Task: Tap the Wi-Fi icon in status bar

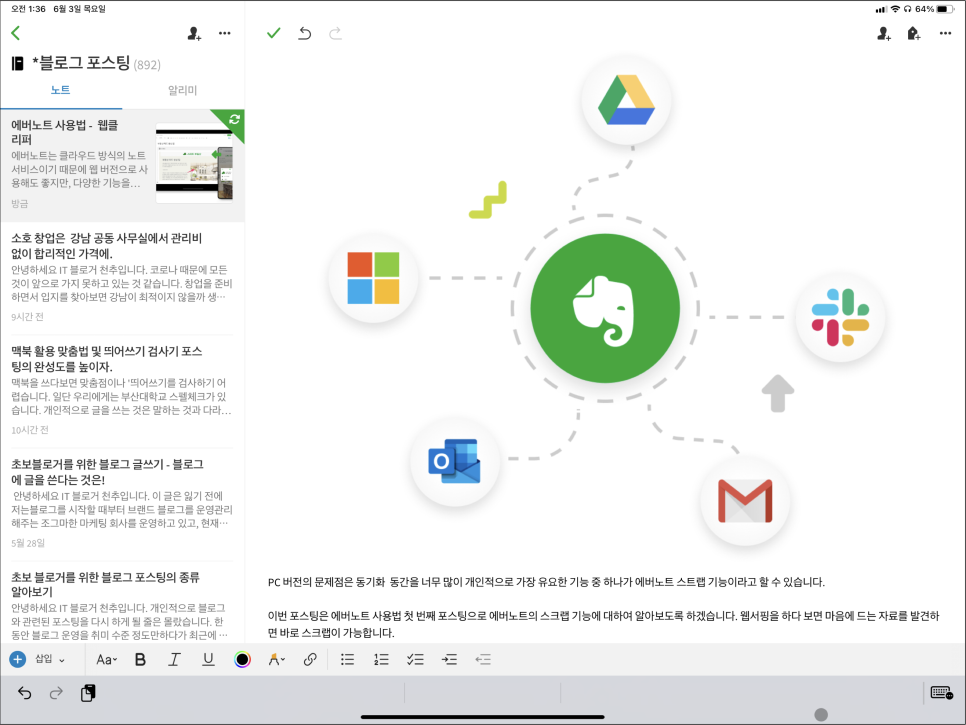Action: coord(895,9)
